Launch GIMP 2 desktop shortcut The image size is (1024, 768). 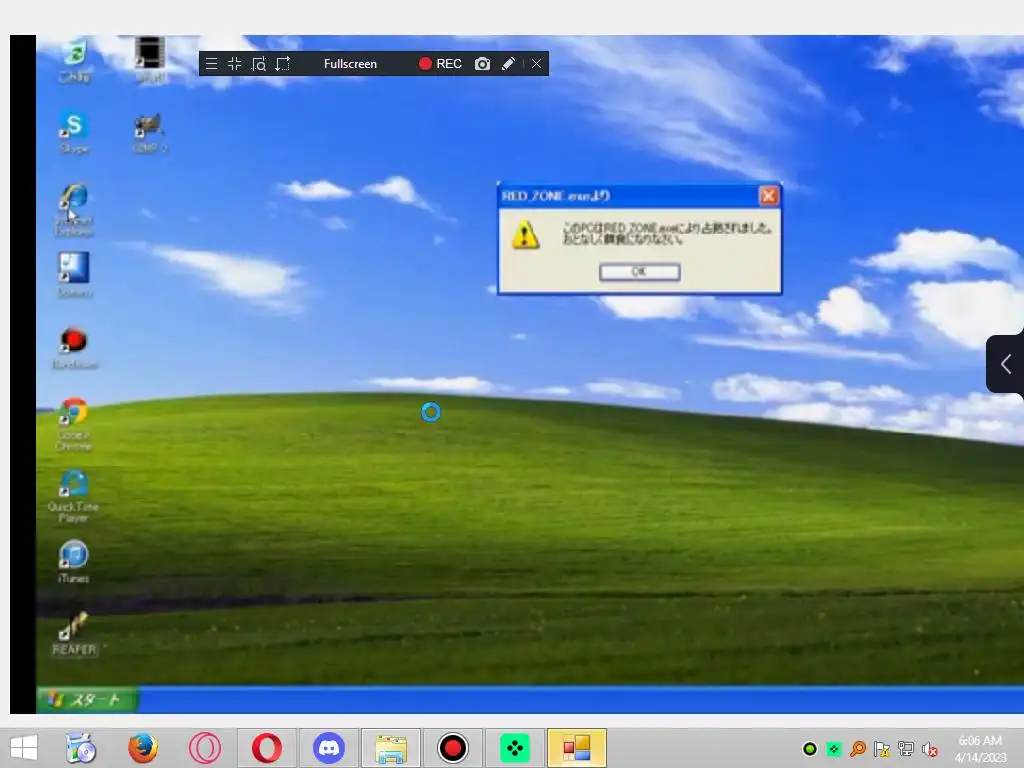[x=150, y=133]
